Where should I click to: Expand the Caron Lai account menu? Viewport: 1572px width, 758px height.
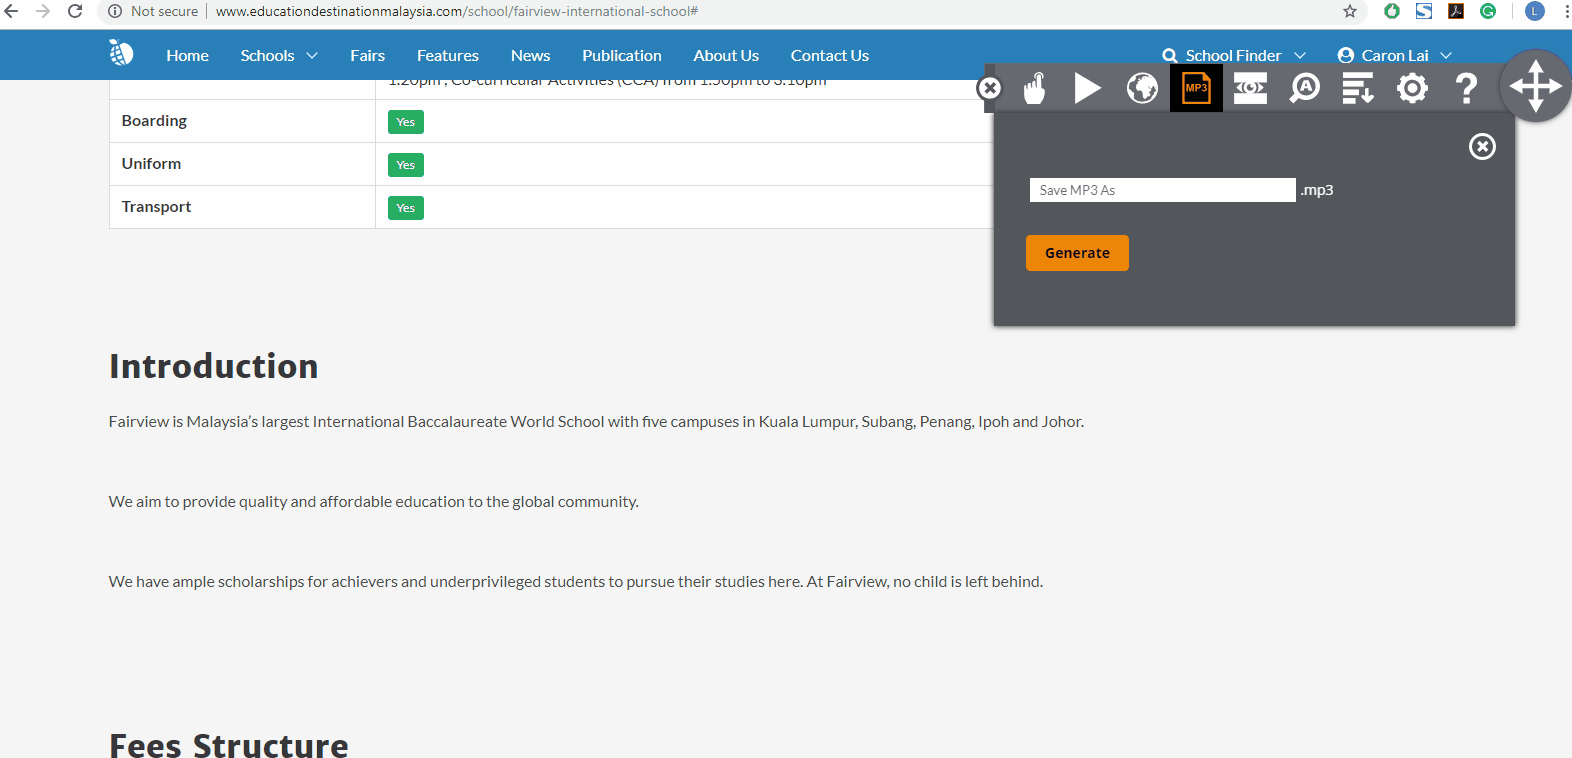[x=1394, y=55]
